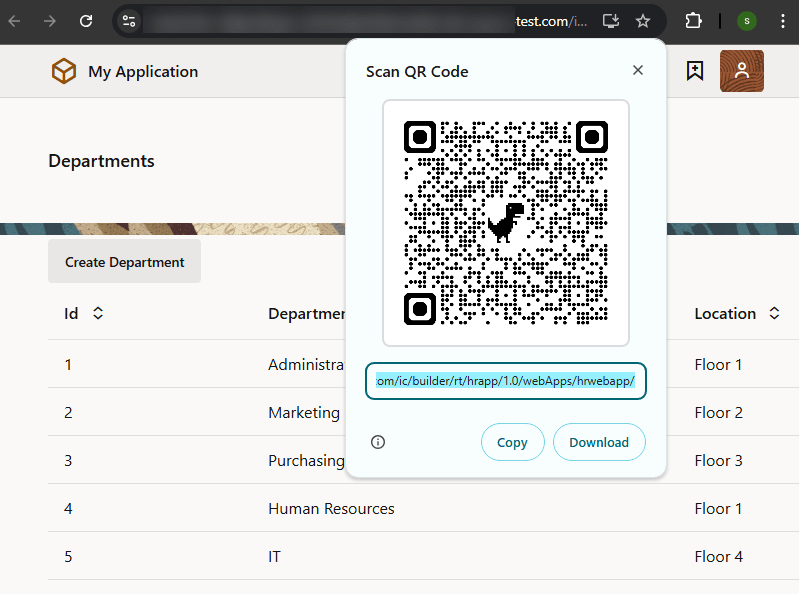Viewport: 799px width, 594px height.
Task: Click Id cell 5
Action: pyautogui.click(x=68, y=556)
